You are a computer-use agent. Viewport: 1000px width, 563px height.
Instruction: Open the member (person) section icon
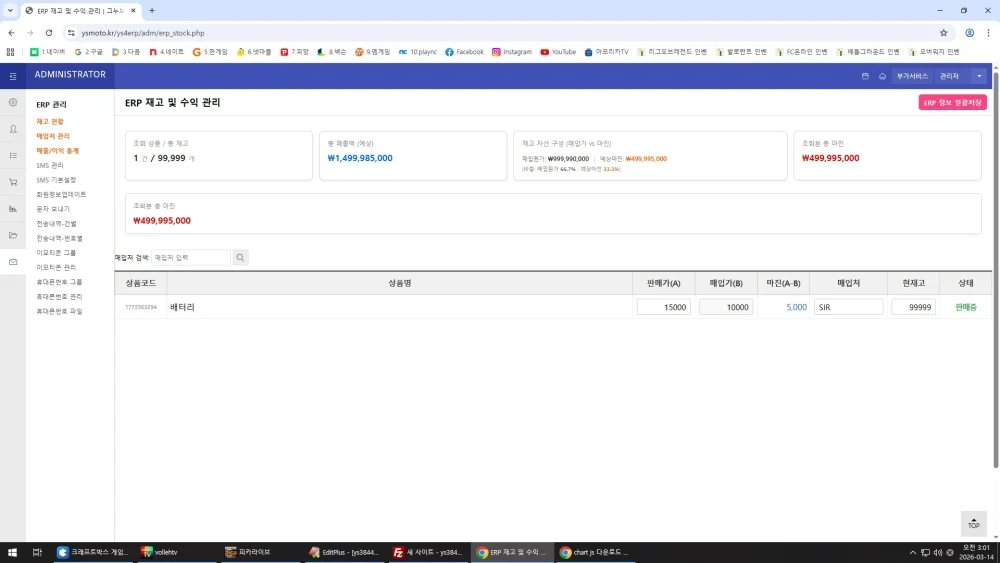[13, 129]
